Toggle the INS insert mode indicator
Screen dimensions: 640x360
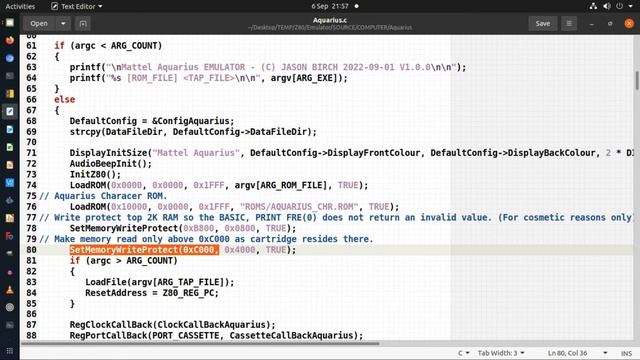(626, 353)
